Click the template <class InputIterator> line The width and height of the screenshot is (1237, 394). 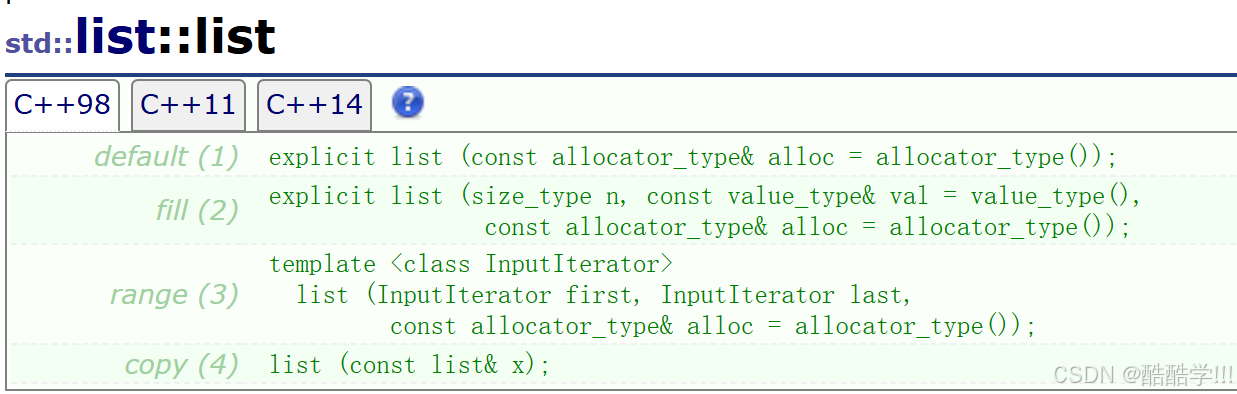[x=471, y=265]
